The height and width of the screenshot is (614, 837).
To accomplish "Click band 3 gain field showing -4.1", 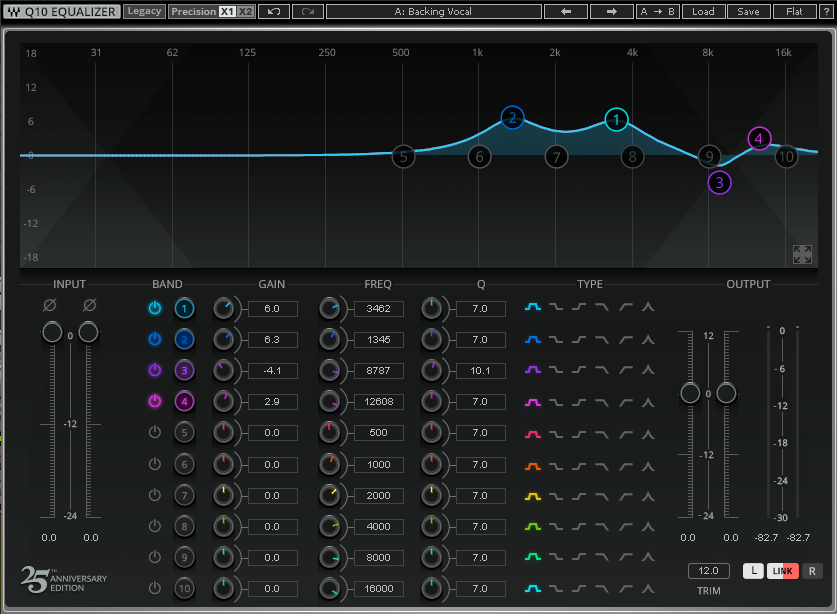I will pos(272,371).
